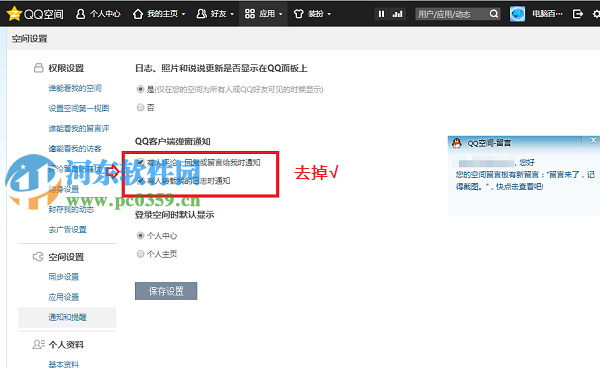
Task: Open the 应用 apps menu
Action: click(x=263, y=14)
